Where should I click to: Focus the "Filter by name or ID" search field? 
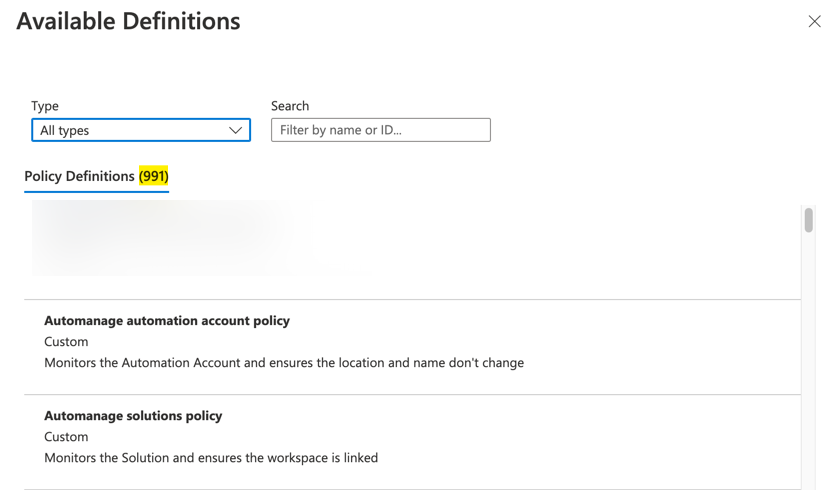point(380,130)
